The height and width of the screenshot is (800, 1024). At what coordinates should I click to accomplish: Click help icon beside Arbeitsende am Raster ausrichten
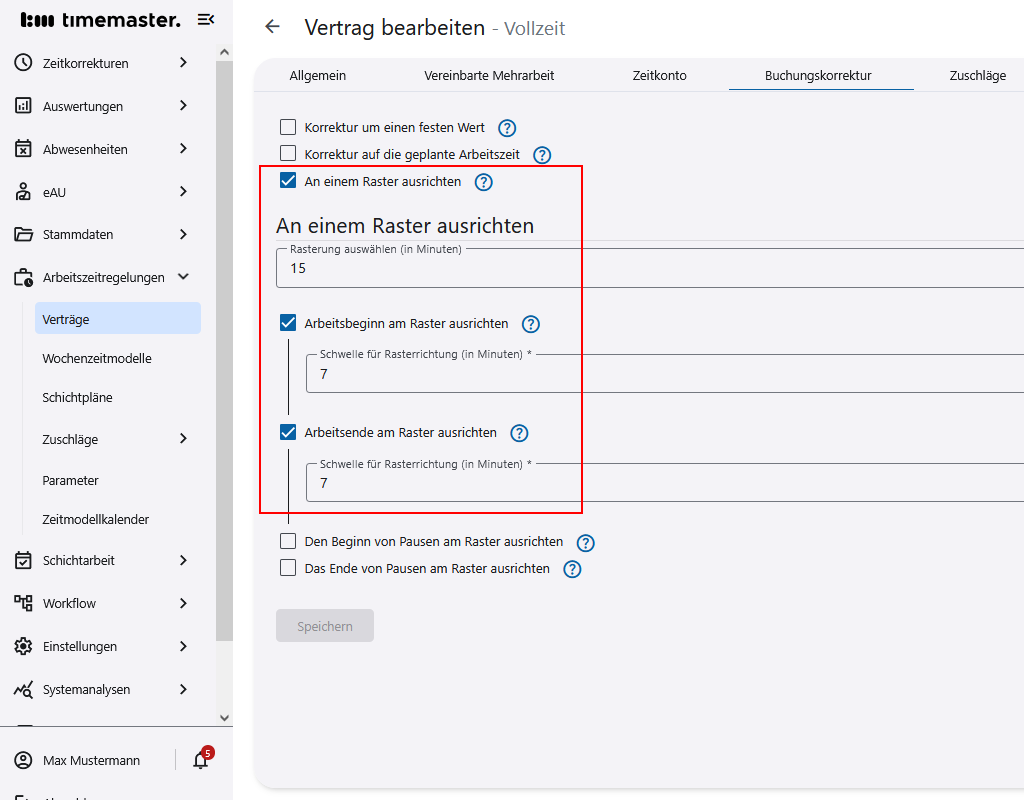[x=519, y=433]
